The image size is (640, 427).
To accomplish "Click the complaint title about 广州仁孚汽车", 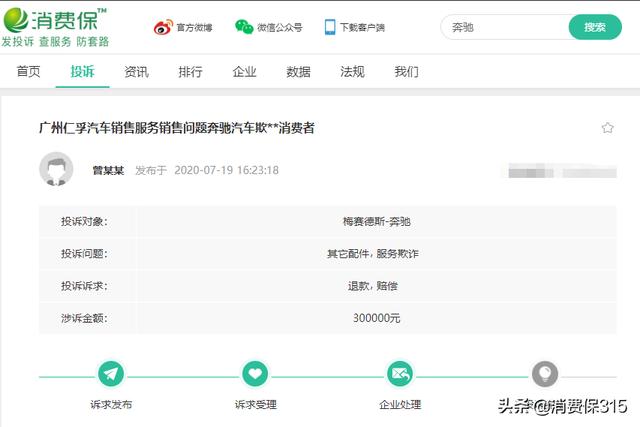I will click(x=177, y=128).
